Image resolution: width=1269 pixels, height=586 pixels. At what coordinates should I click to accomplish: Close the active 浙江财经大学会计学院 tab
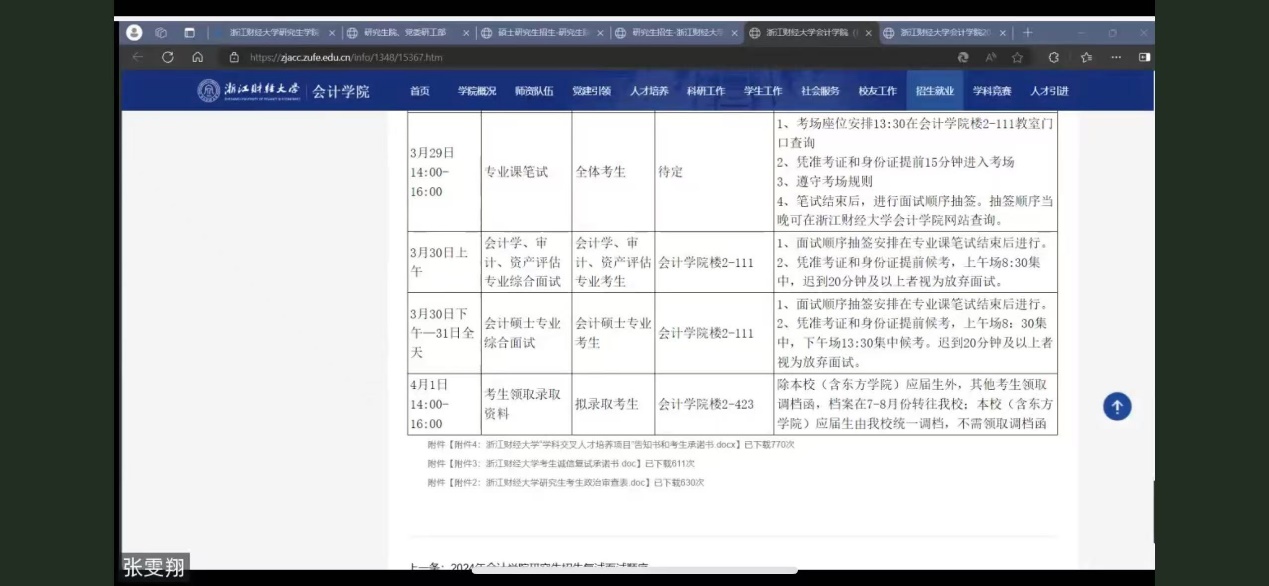coord(868,33)
